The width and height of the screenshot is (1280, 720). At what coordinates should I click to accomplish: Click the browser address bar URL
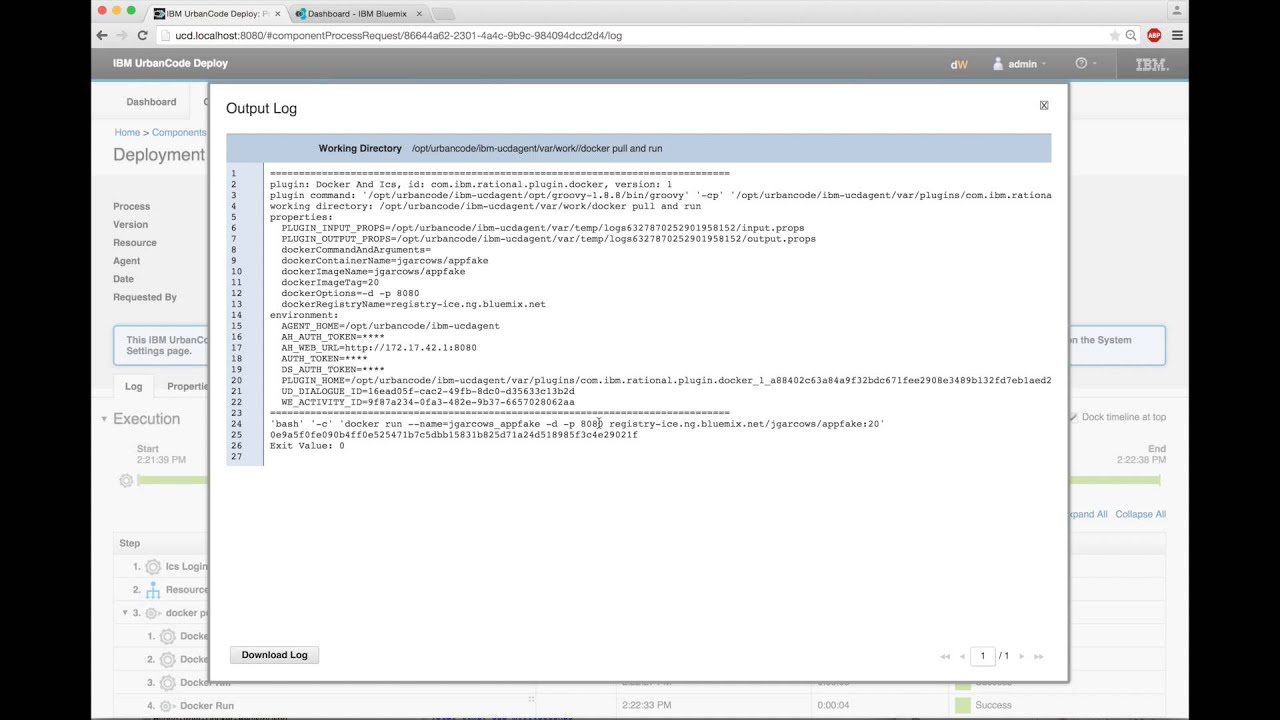(398, 35)
